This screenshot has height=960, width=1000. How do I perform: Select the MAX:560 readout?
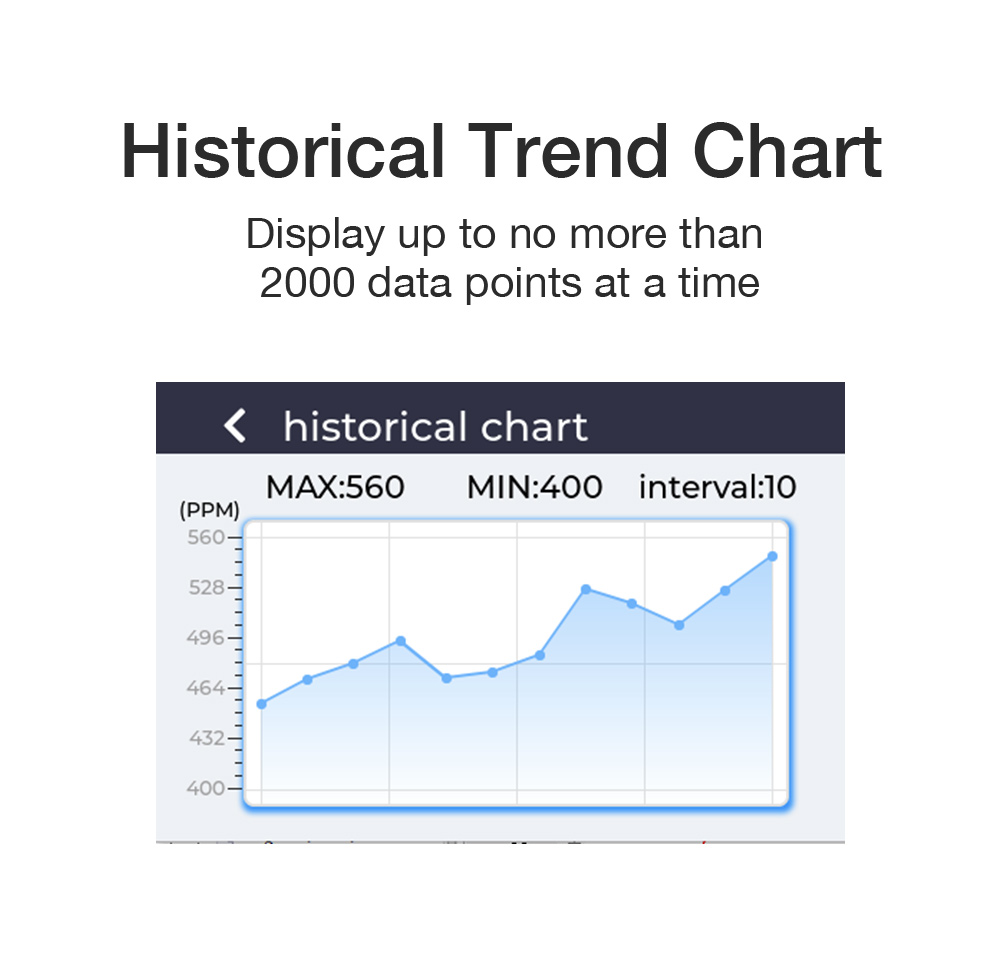click(335, 487)
